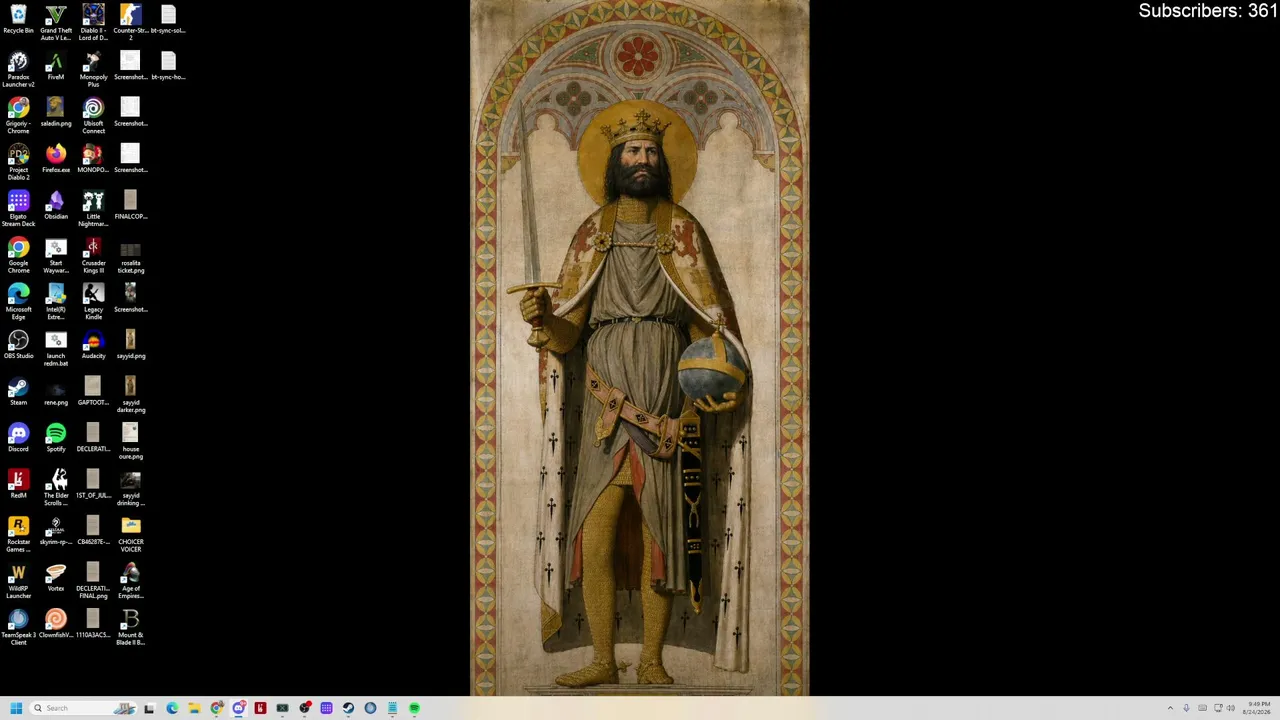
Task: Select the DECLERATI... FINAL.png file
Action: (93, 580)
